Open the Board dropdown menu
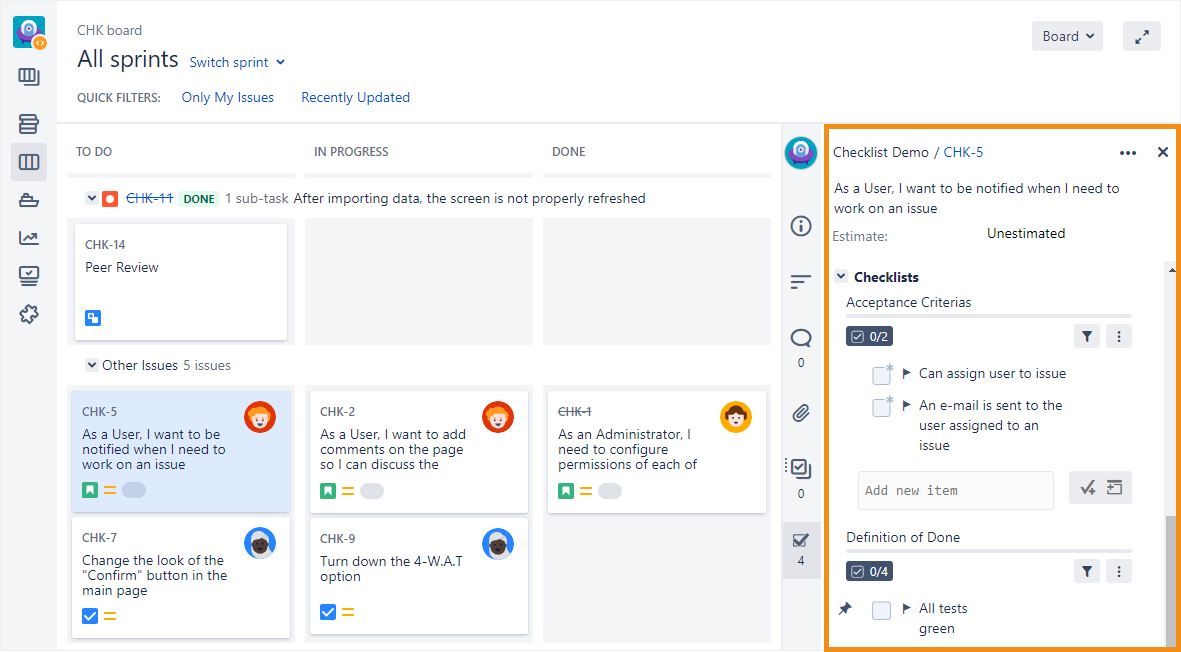1181x652 pixels. 1066,36
